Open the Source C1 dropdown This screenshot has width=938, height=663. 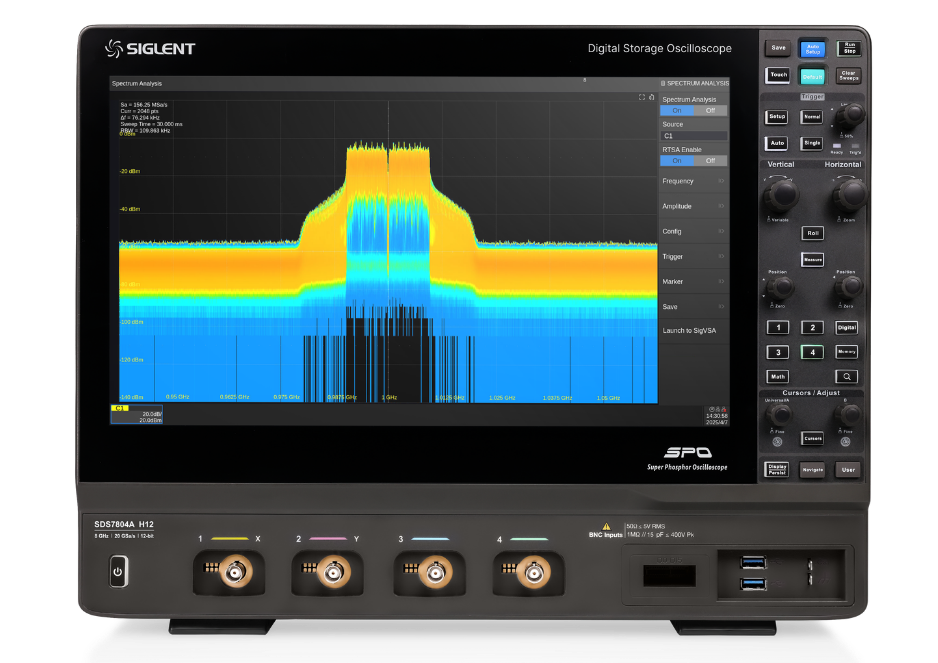click(x=693, y=135)
